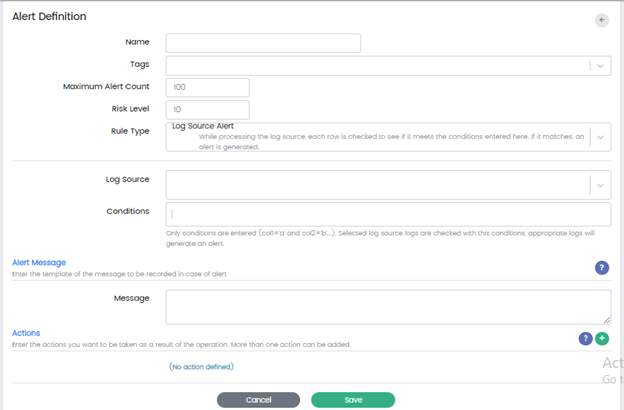This screenshot has width=624, height=410.
Task: Click the Message box resize handle
Action: [x=606, y=319]
